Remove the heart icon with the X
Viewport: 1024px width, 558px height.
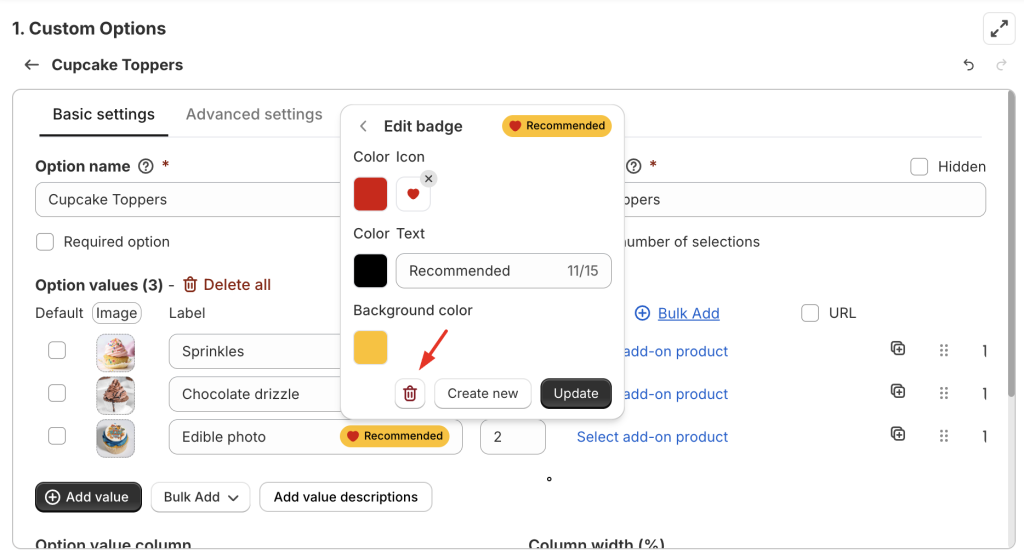pyautogui.click(x=428, y=179)
